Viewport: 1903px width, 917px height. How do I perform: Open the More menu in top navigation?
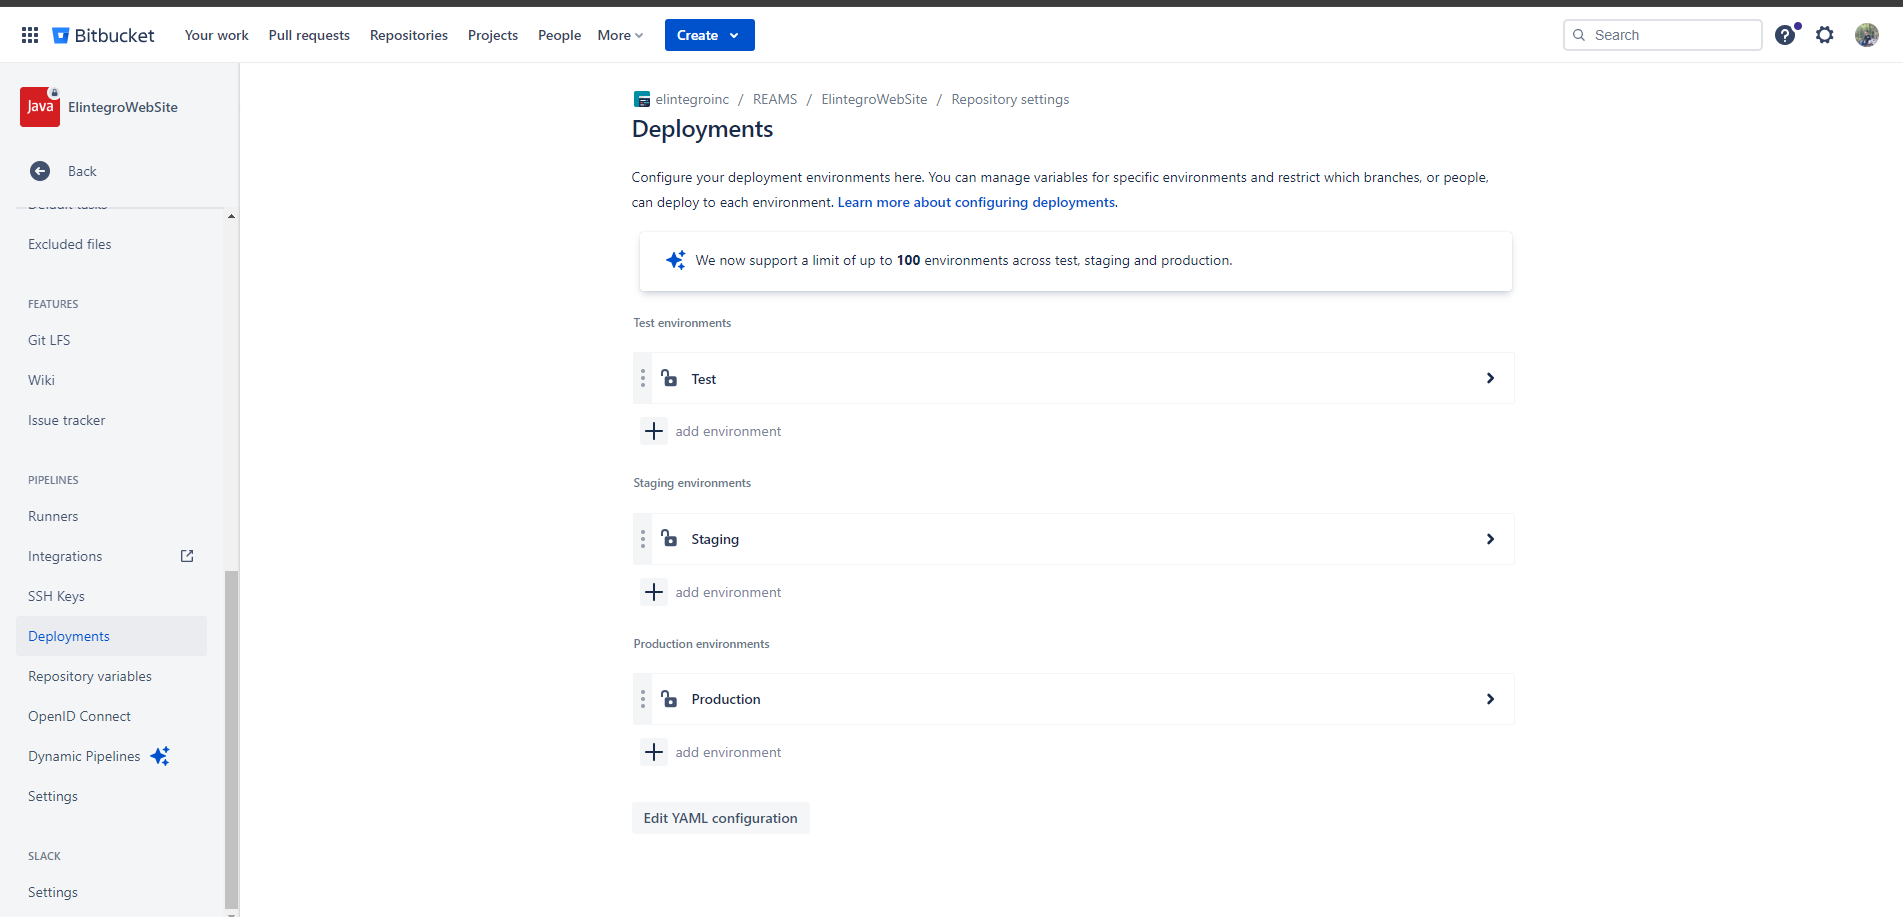pyautogui.click(x=620, y=35)
